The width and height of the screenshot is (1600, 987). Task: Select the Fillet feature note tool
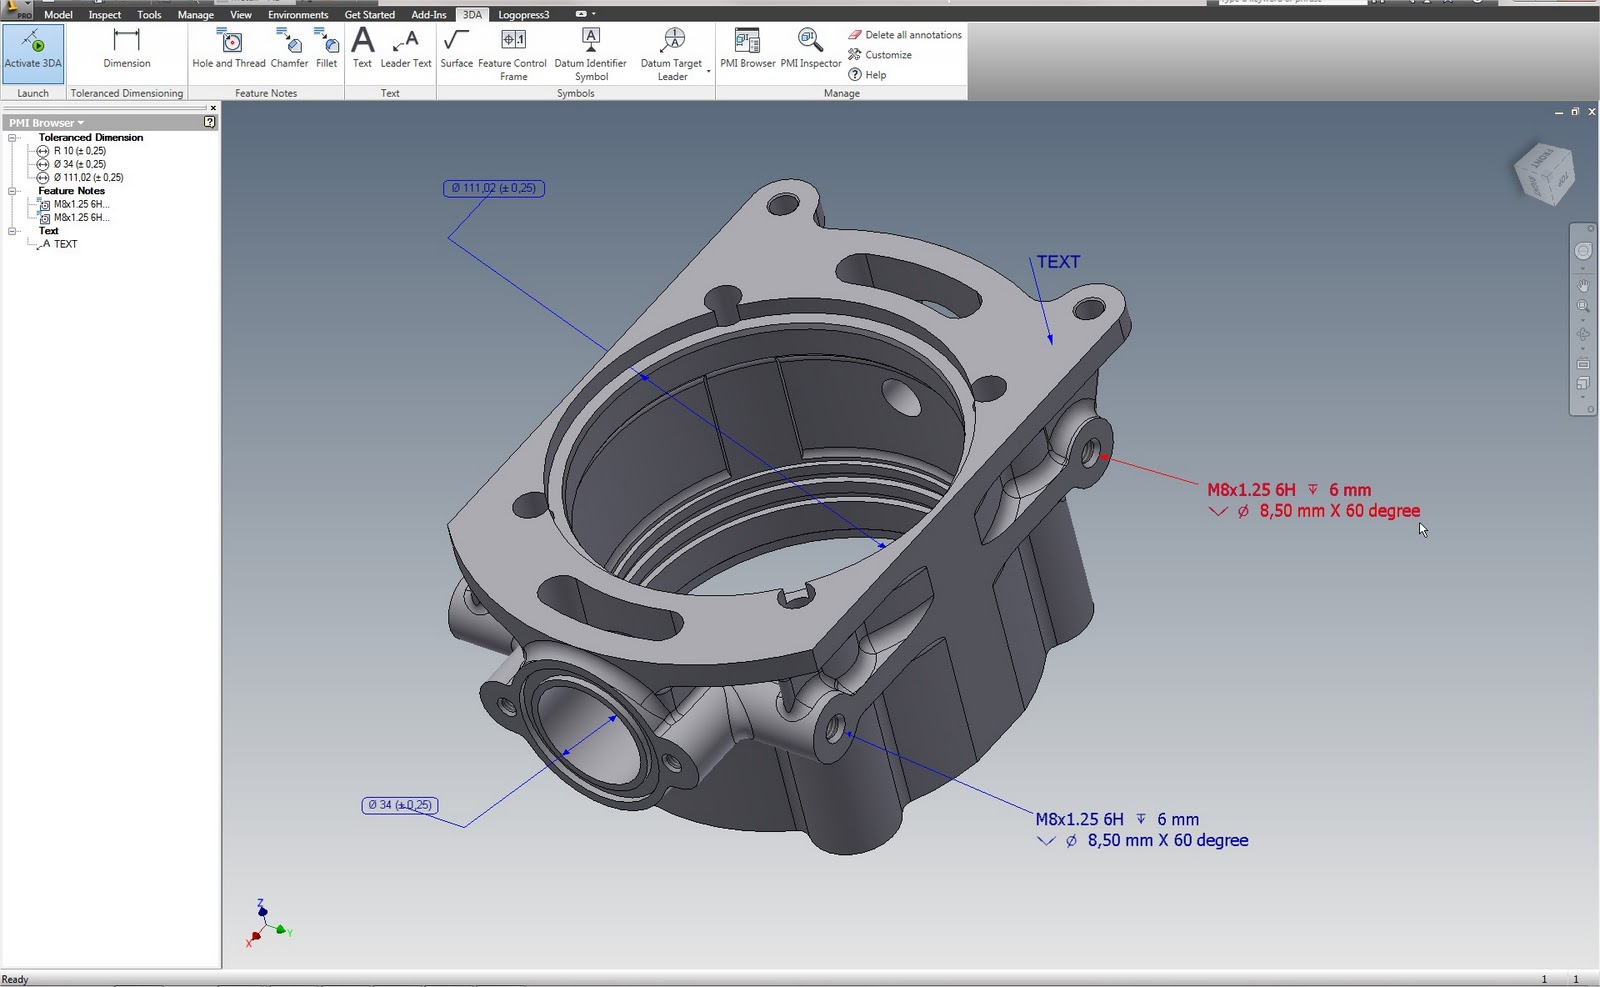tap(326, 45)
